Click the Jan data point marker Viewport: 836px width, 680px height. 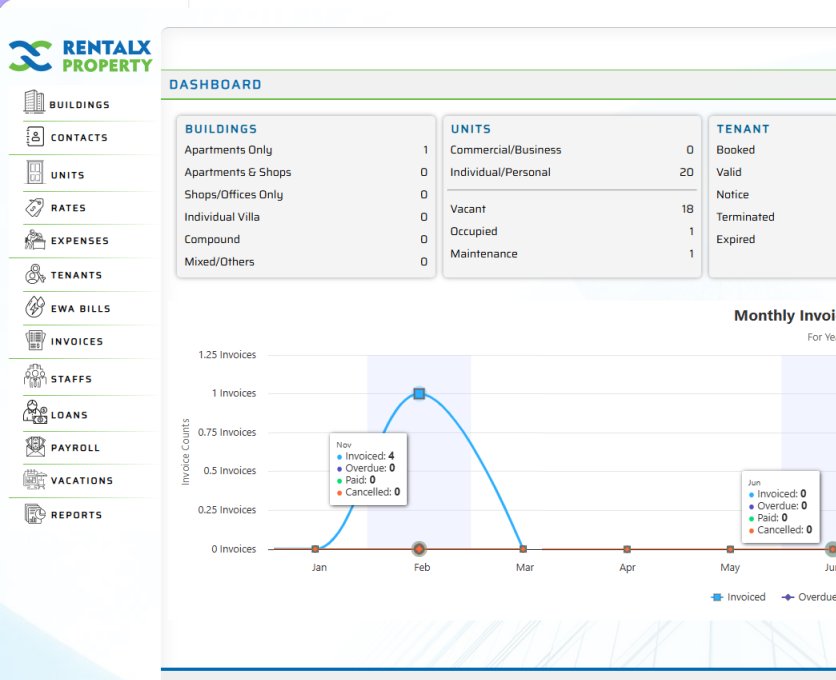[315, 549]
